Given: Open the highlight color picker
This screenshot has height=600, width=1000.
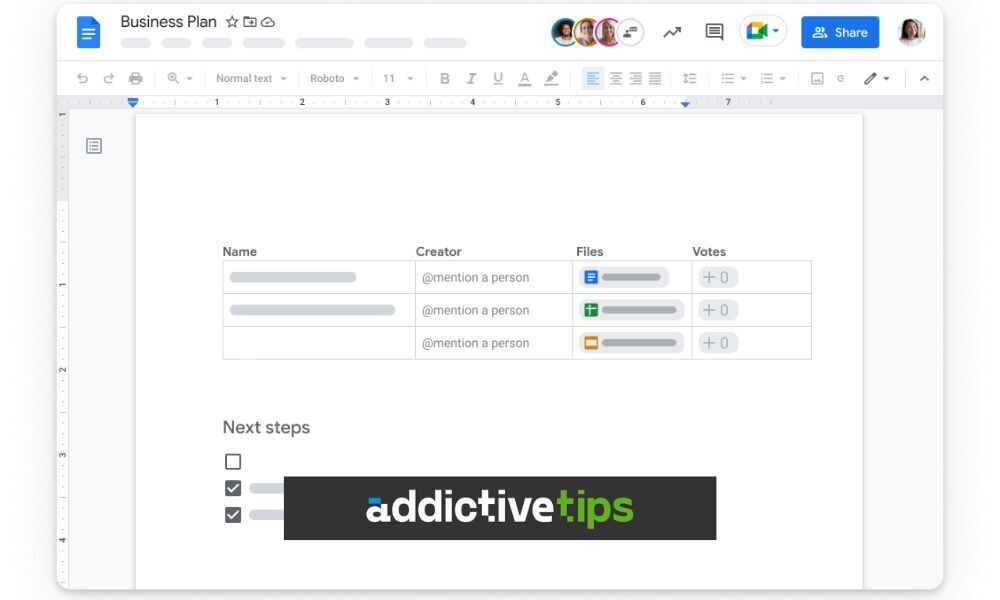Looking at the screenshot, I should [551, 78].
